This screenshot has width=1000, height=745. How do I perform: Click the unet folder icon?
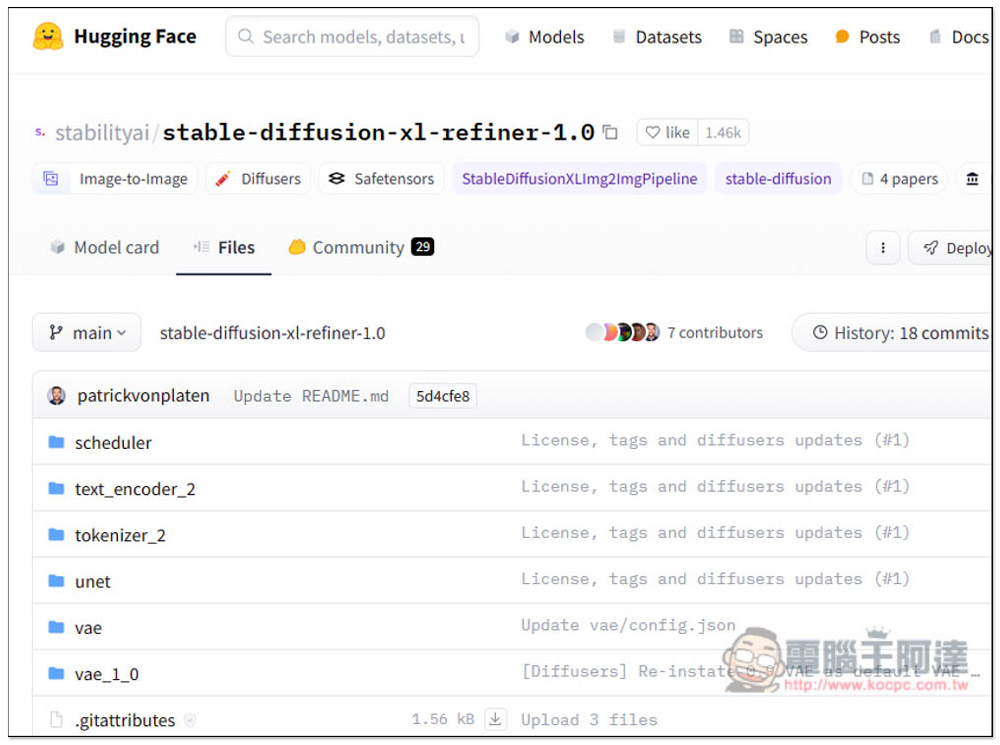pos(57,581)
